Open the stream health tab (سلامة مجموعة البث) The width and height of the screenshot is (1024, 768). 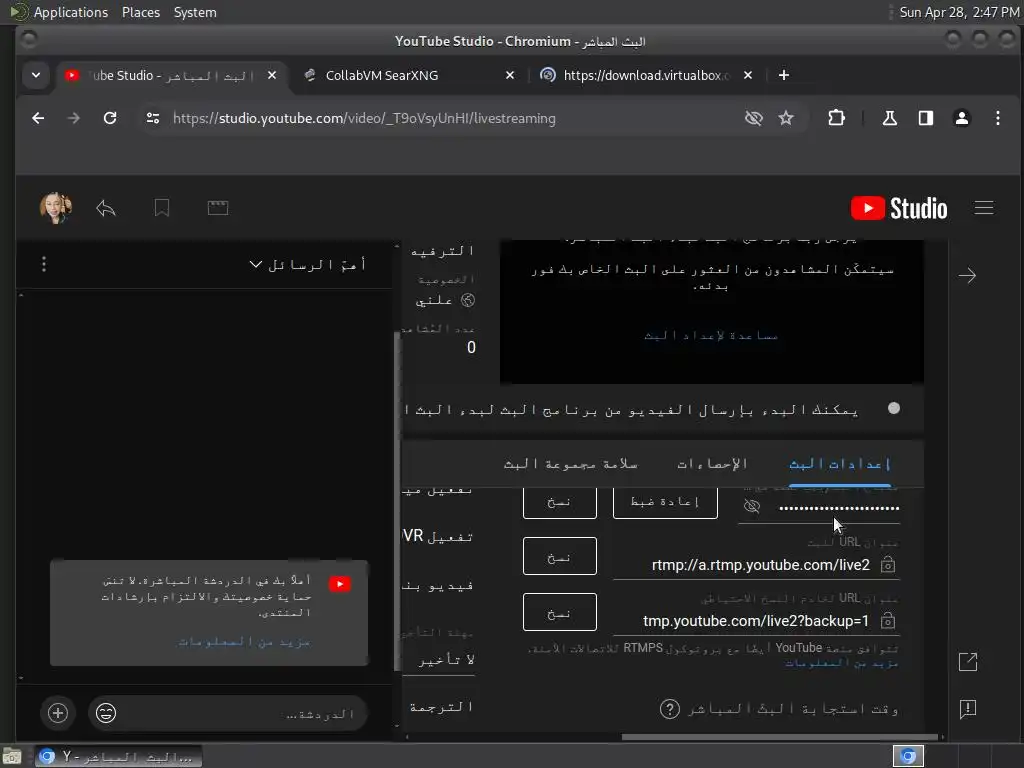click(570, 464)
